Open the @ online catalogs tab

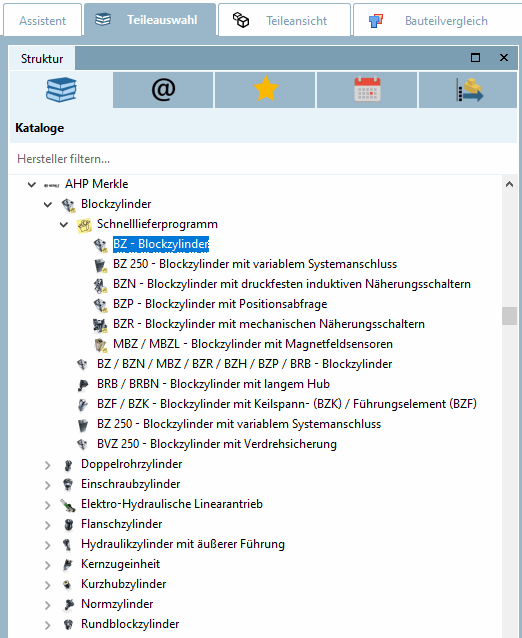point(163,90)
